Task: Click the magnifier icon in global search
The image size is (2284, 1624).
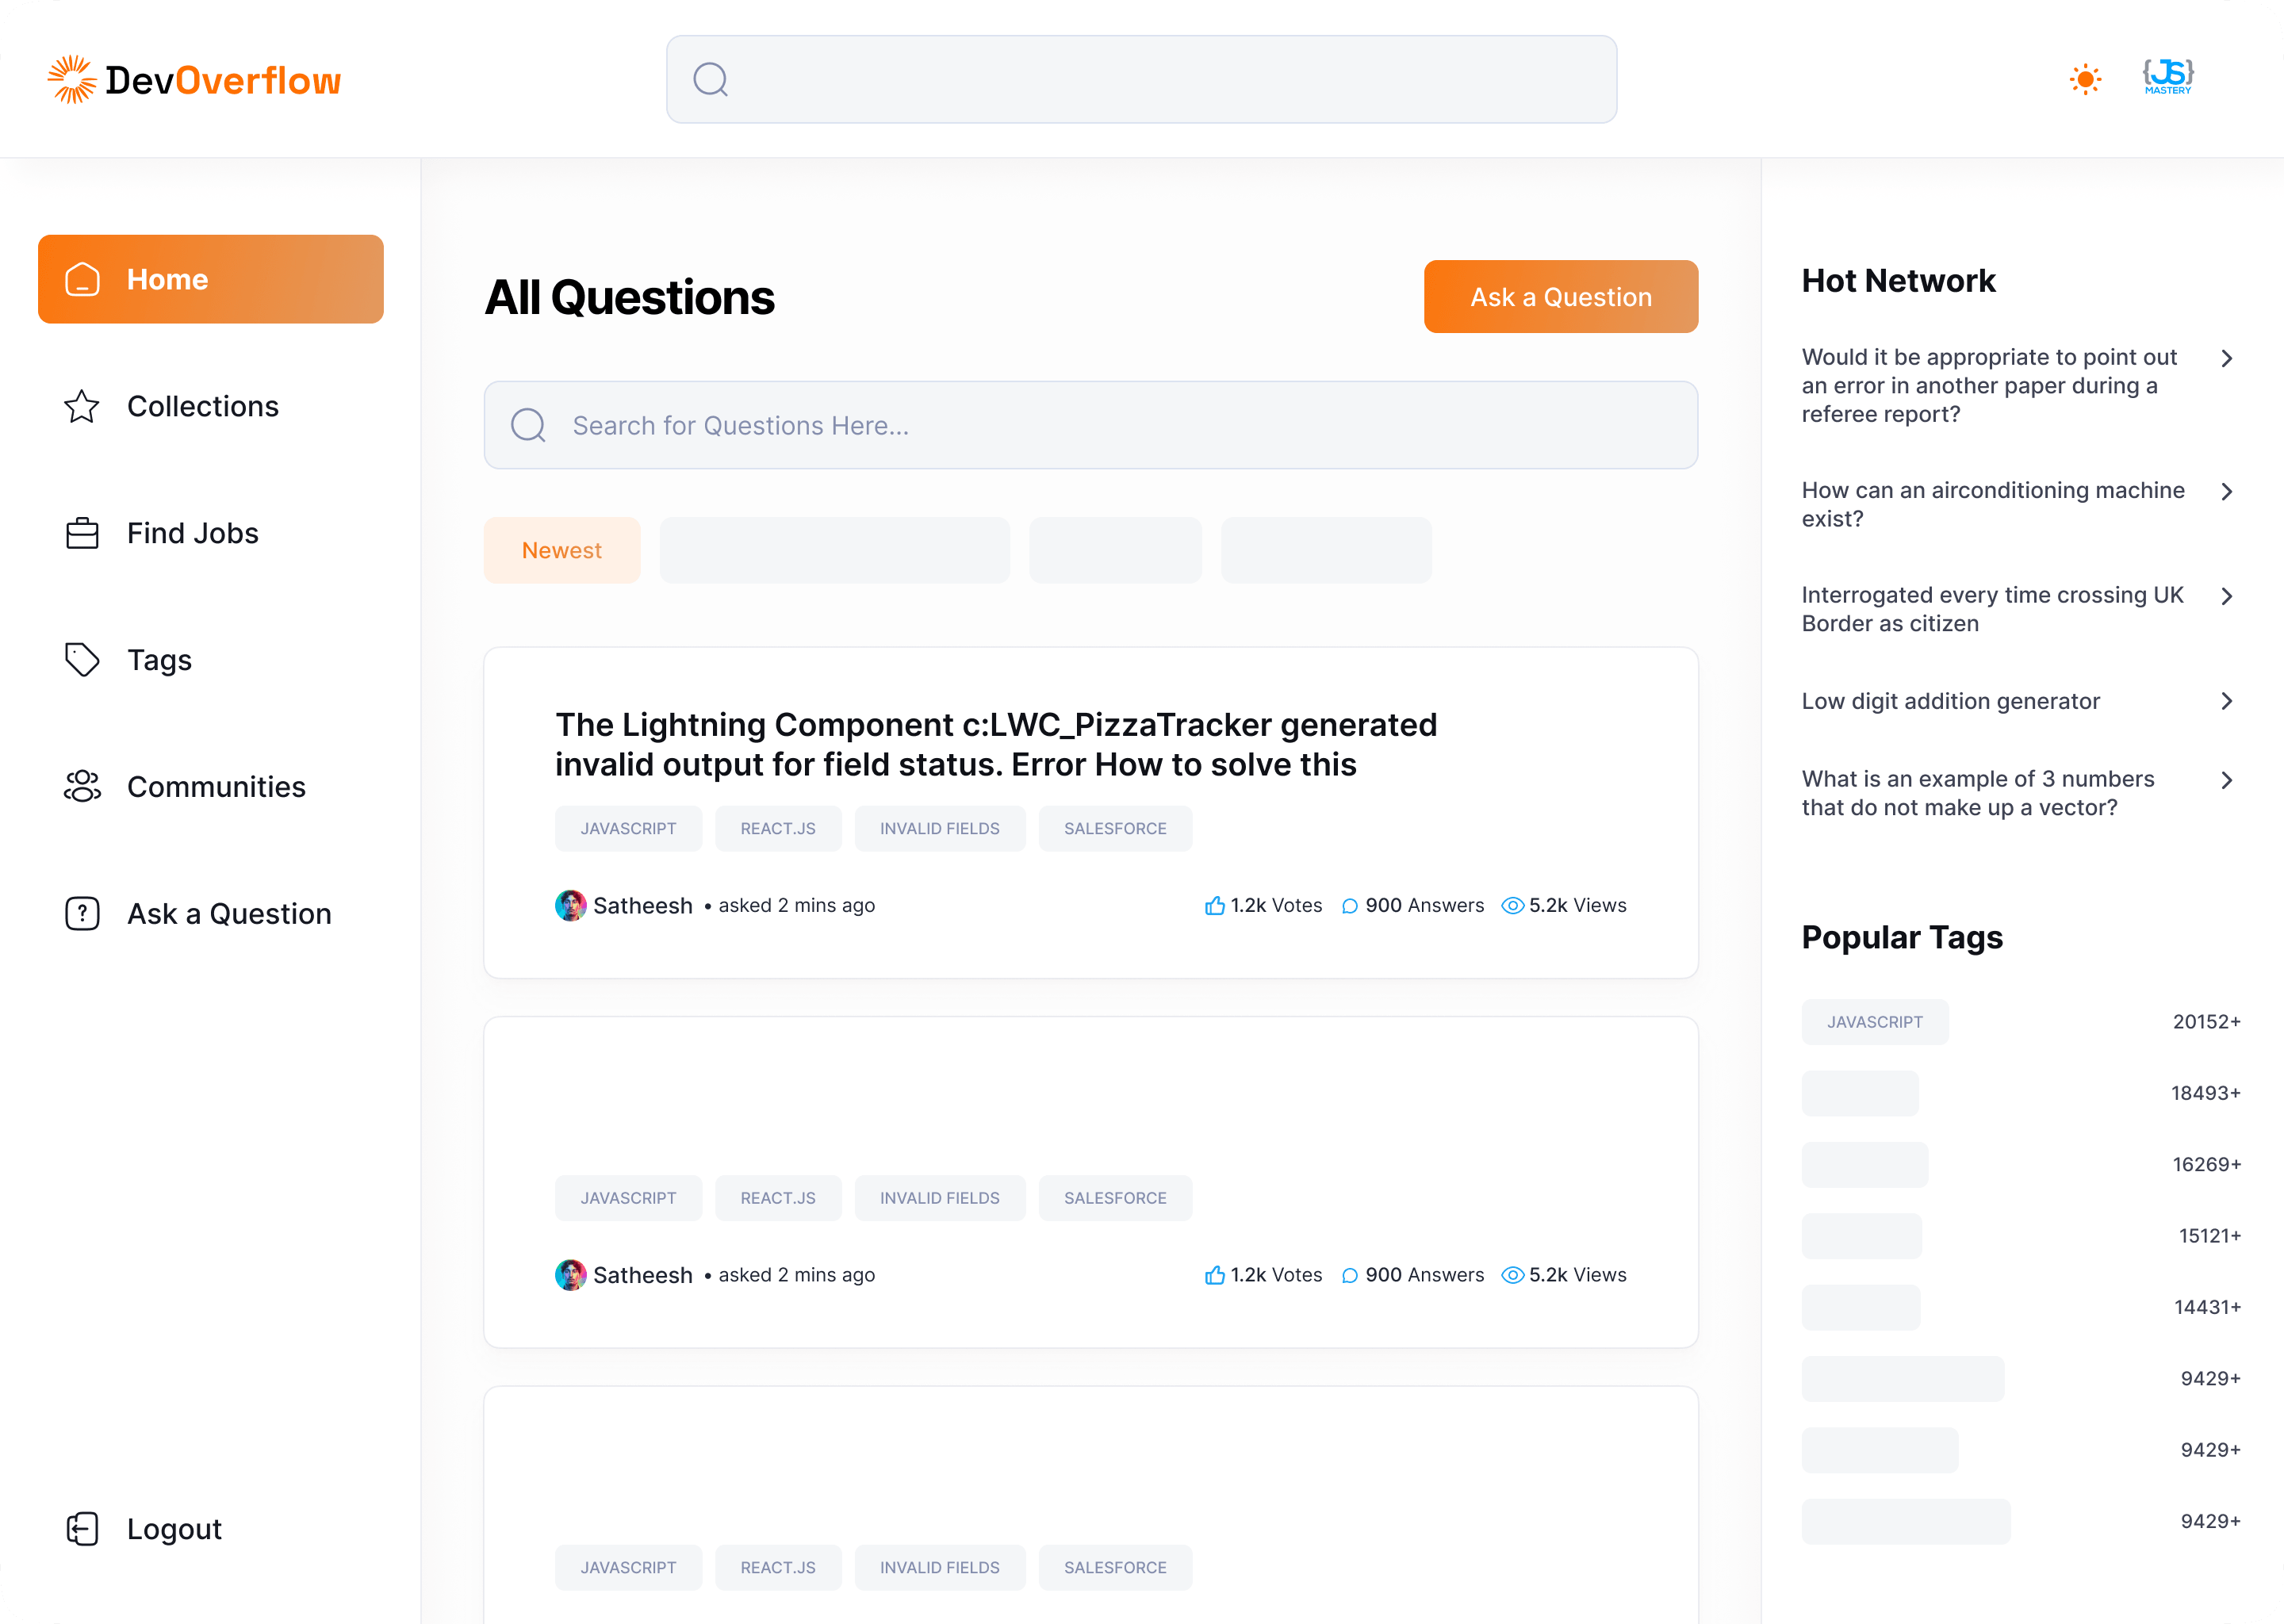Action: 711,79
